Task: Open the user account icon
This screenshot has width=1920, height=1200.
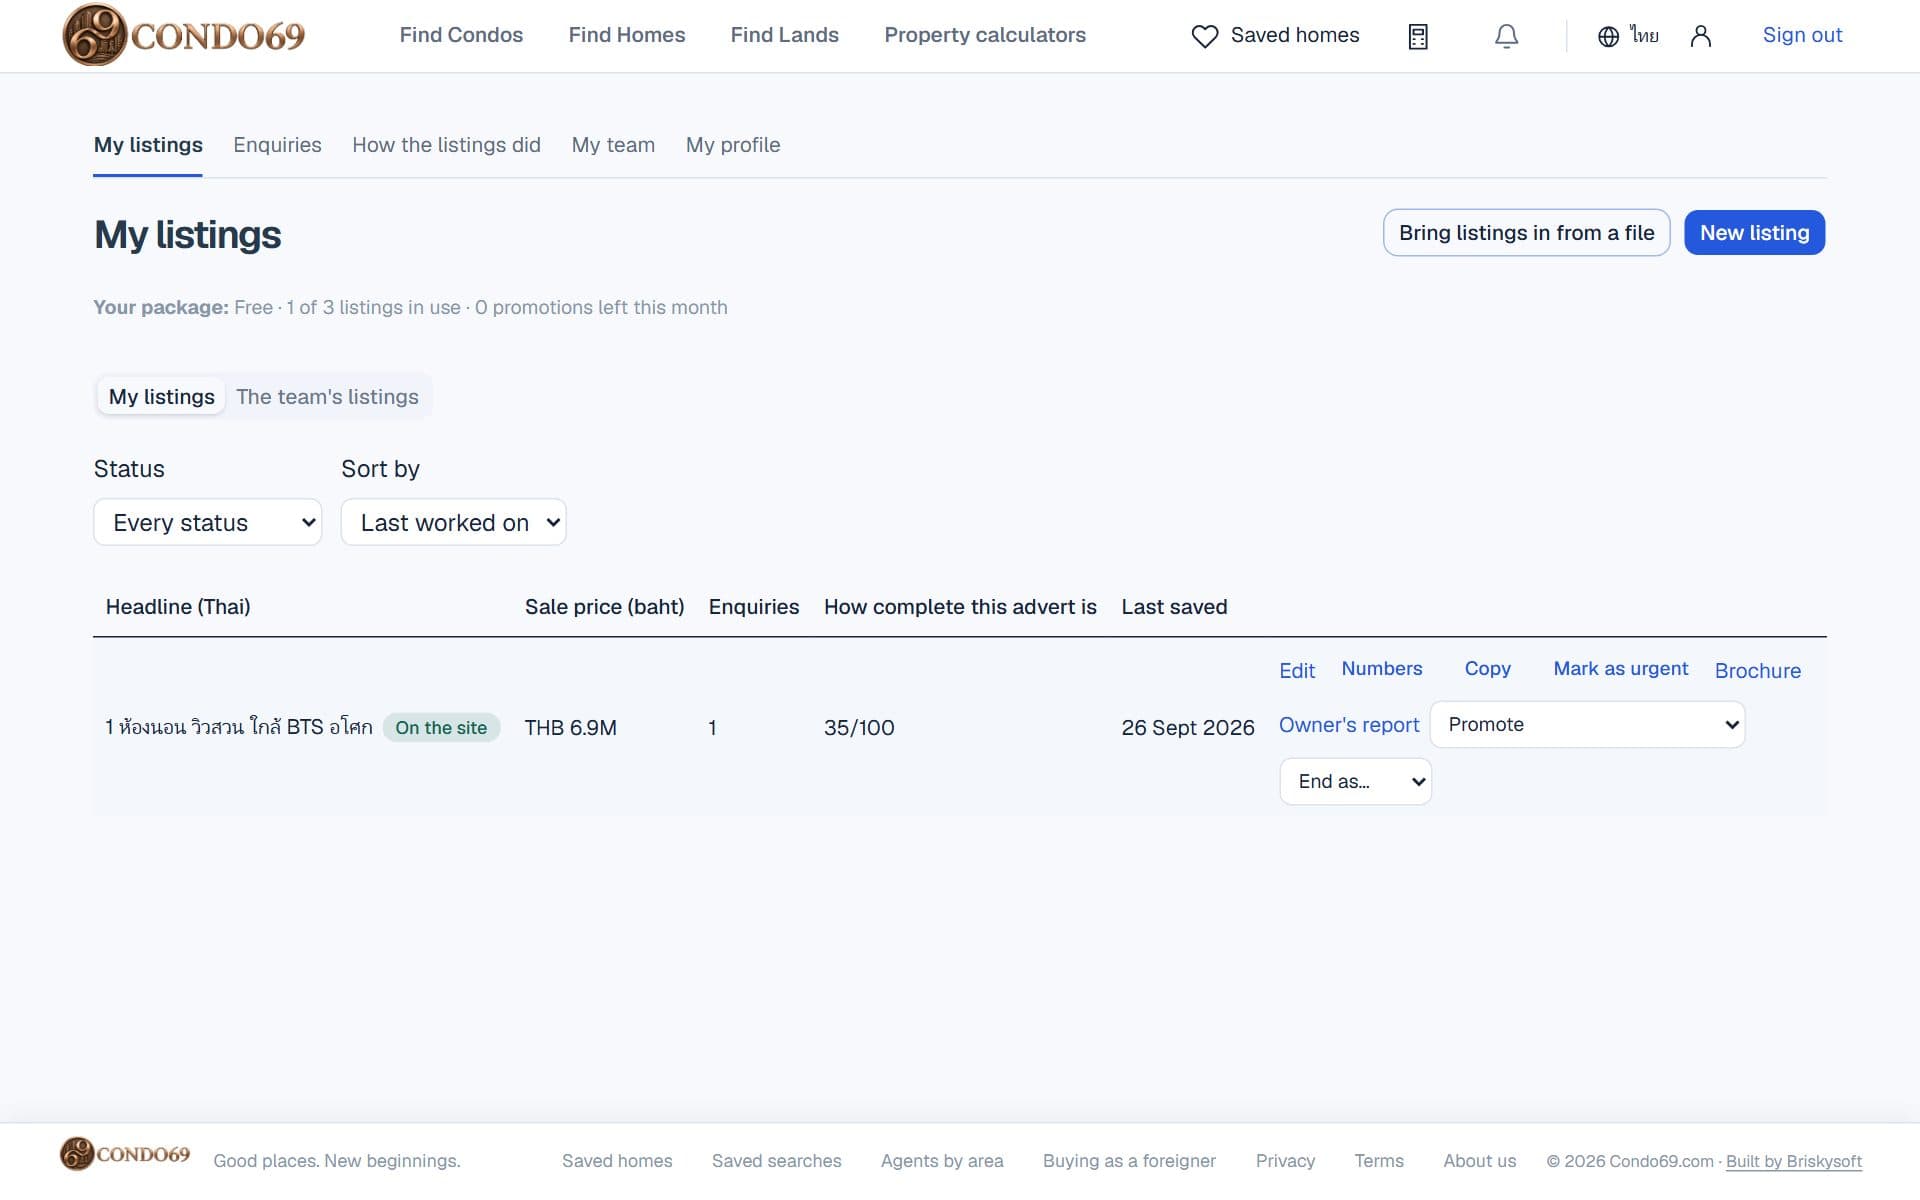Action: 1701,36
